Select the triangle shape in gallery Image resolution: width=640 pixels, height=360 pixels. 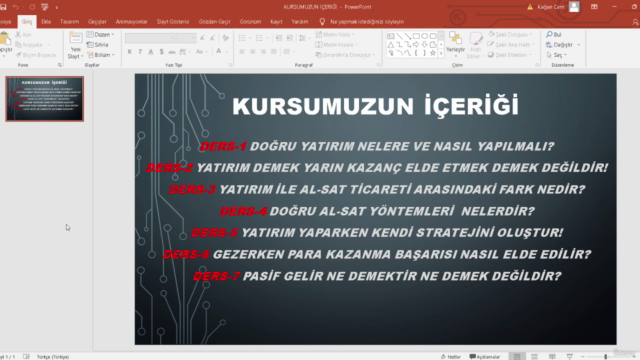pos(391,44)
